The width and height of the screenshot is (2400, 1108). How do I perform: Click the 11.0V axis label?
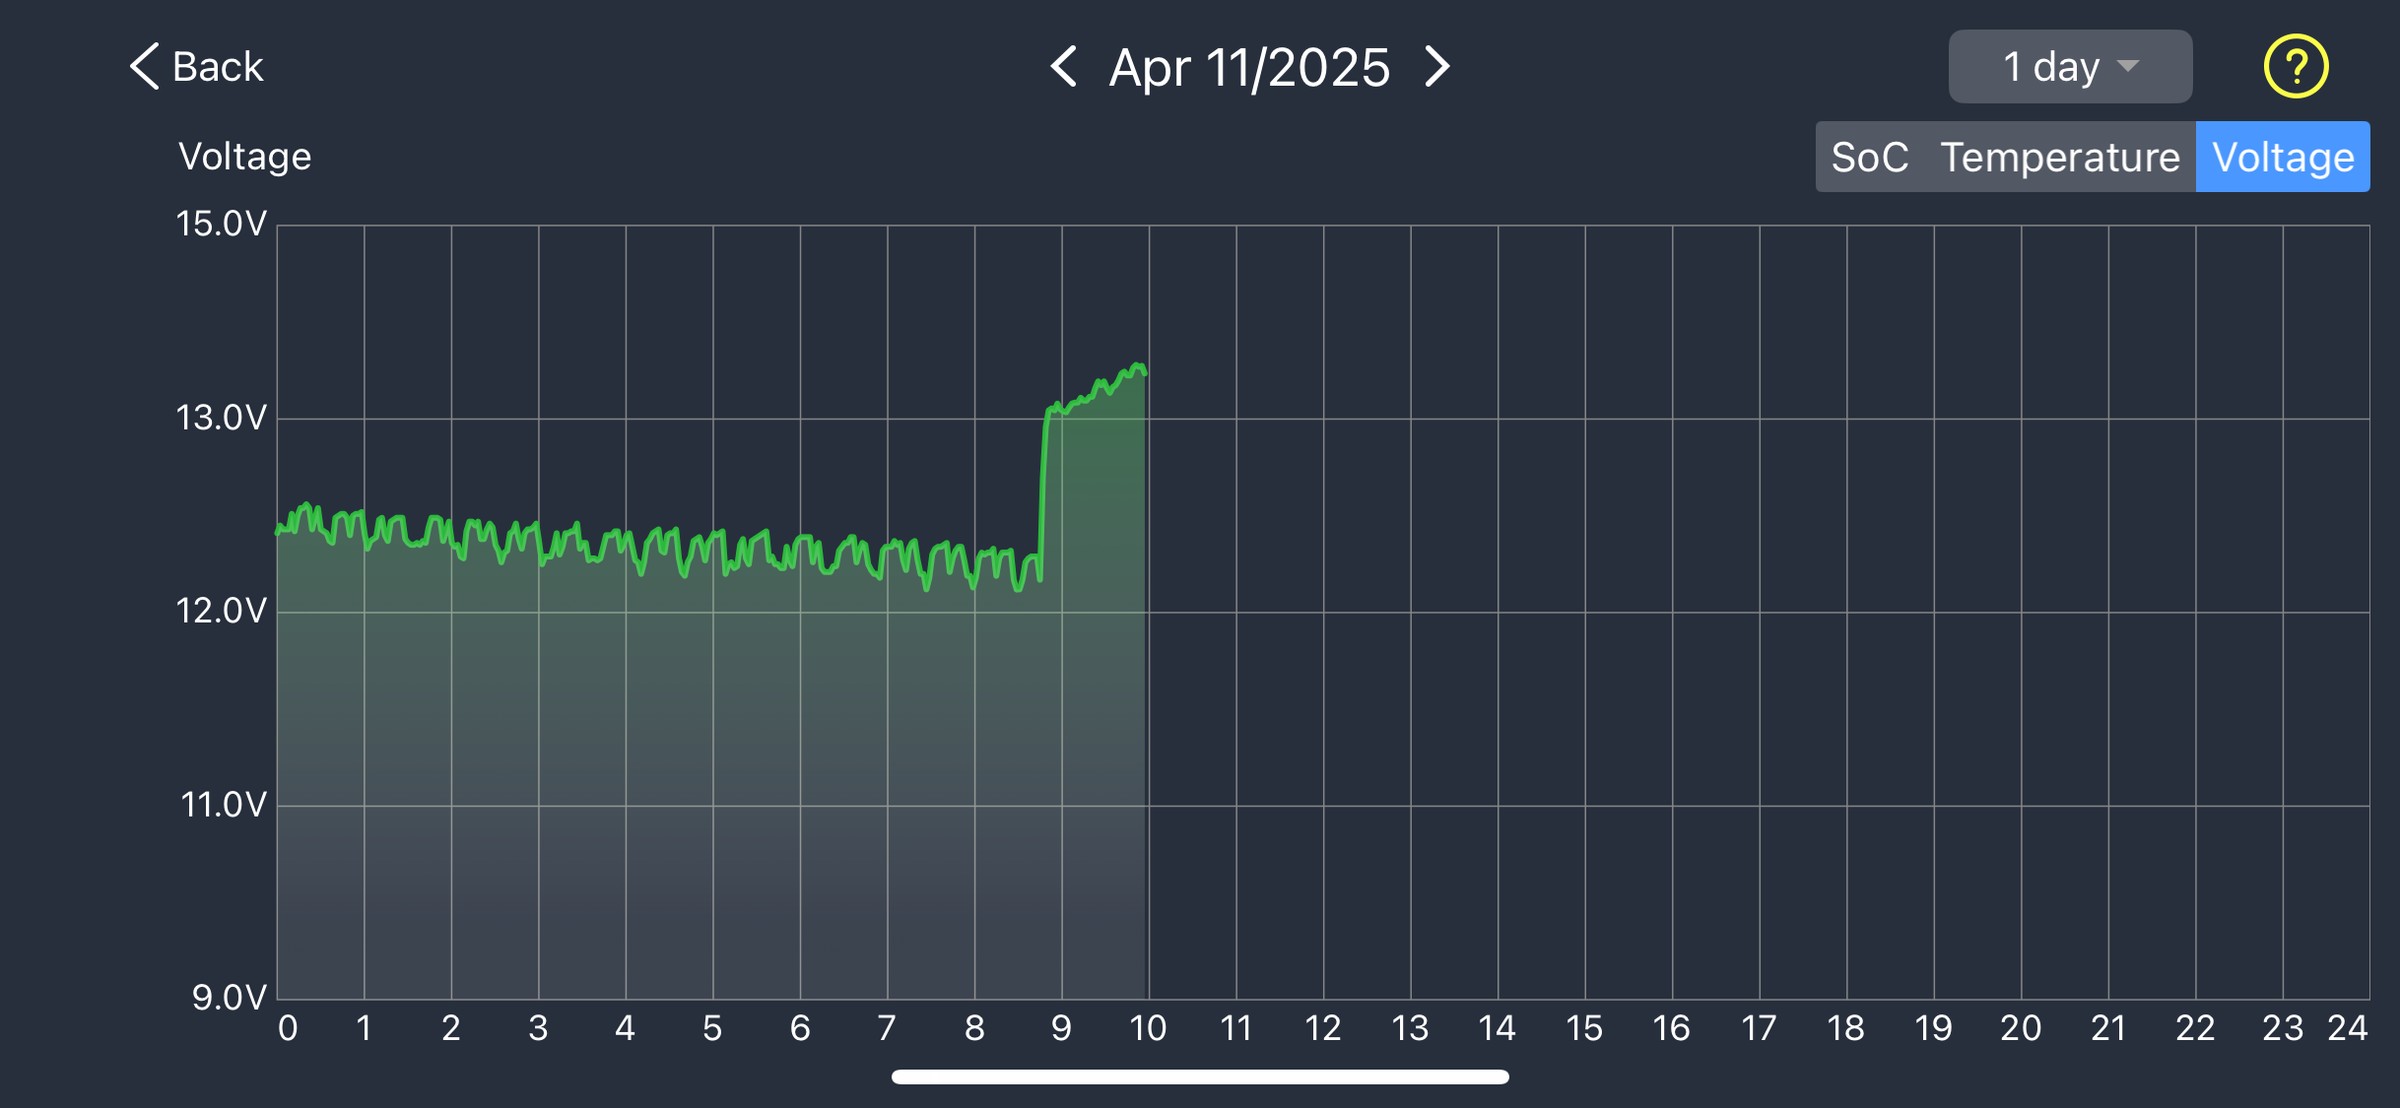click(223, 804)
